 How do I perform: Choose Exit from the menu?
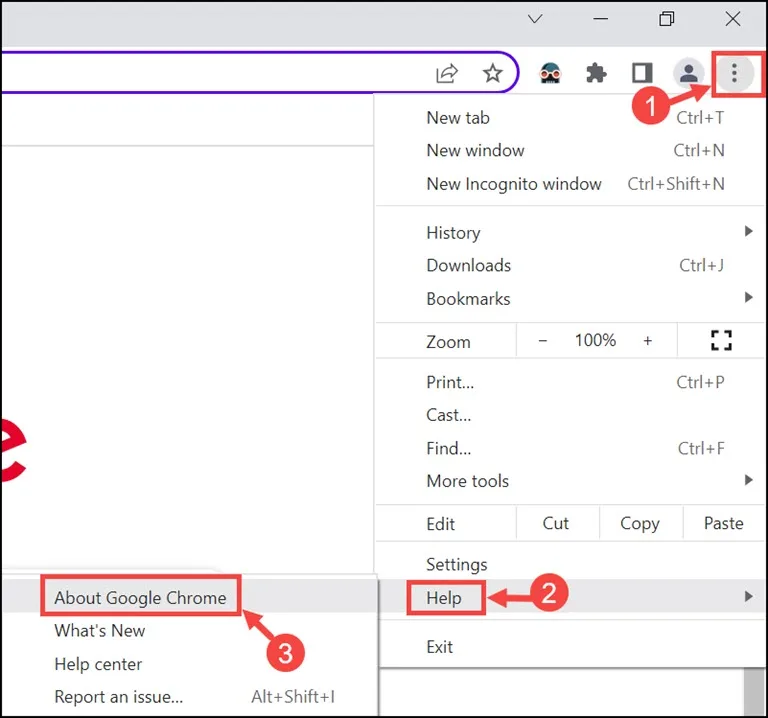571,647
